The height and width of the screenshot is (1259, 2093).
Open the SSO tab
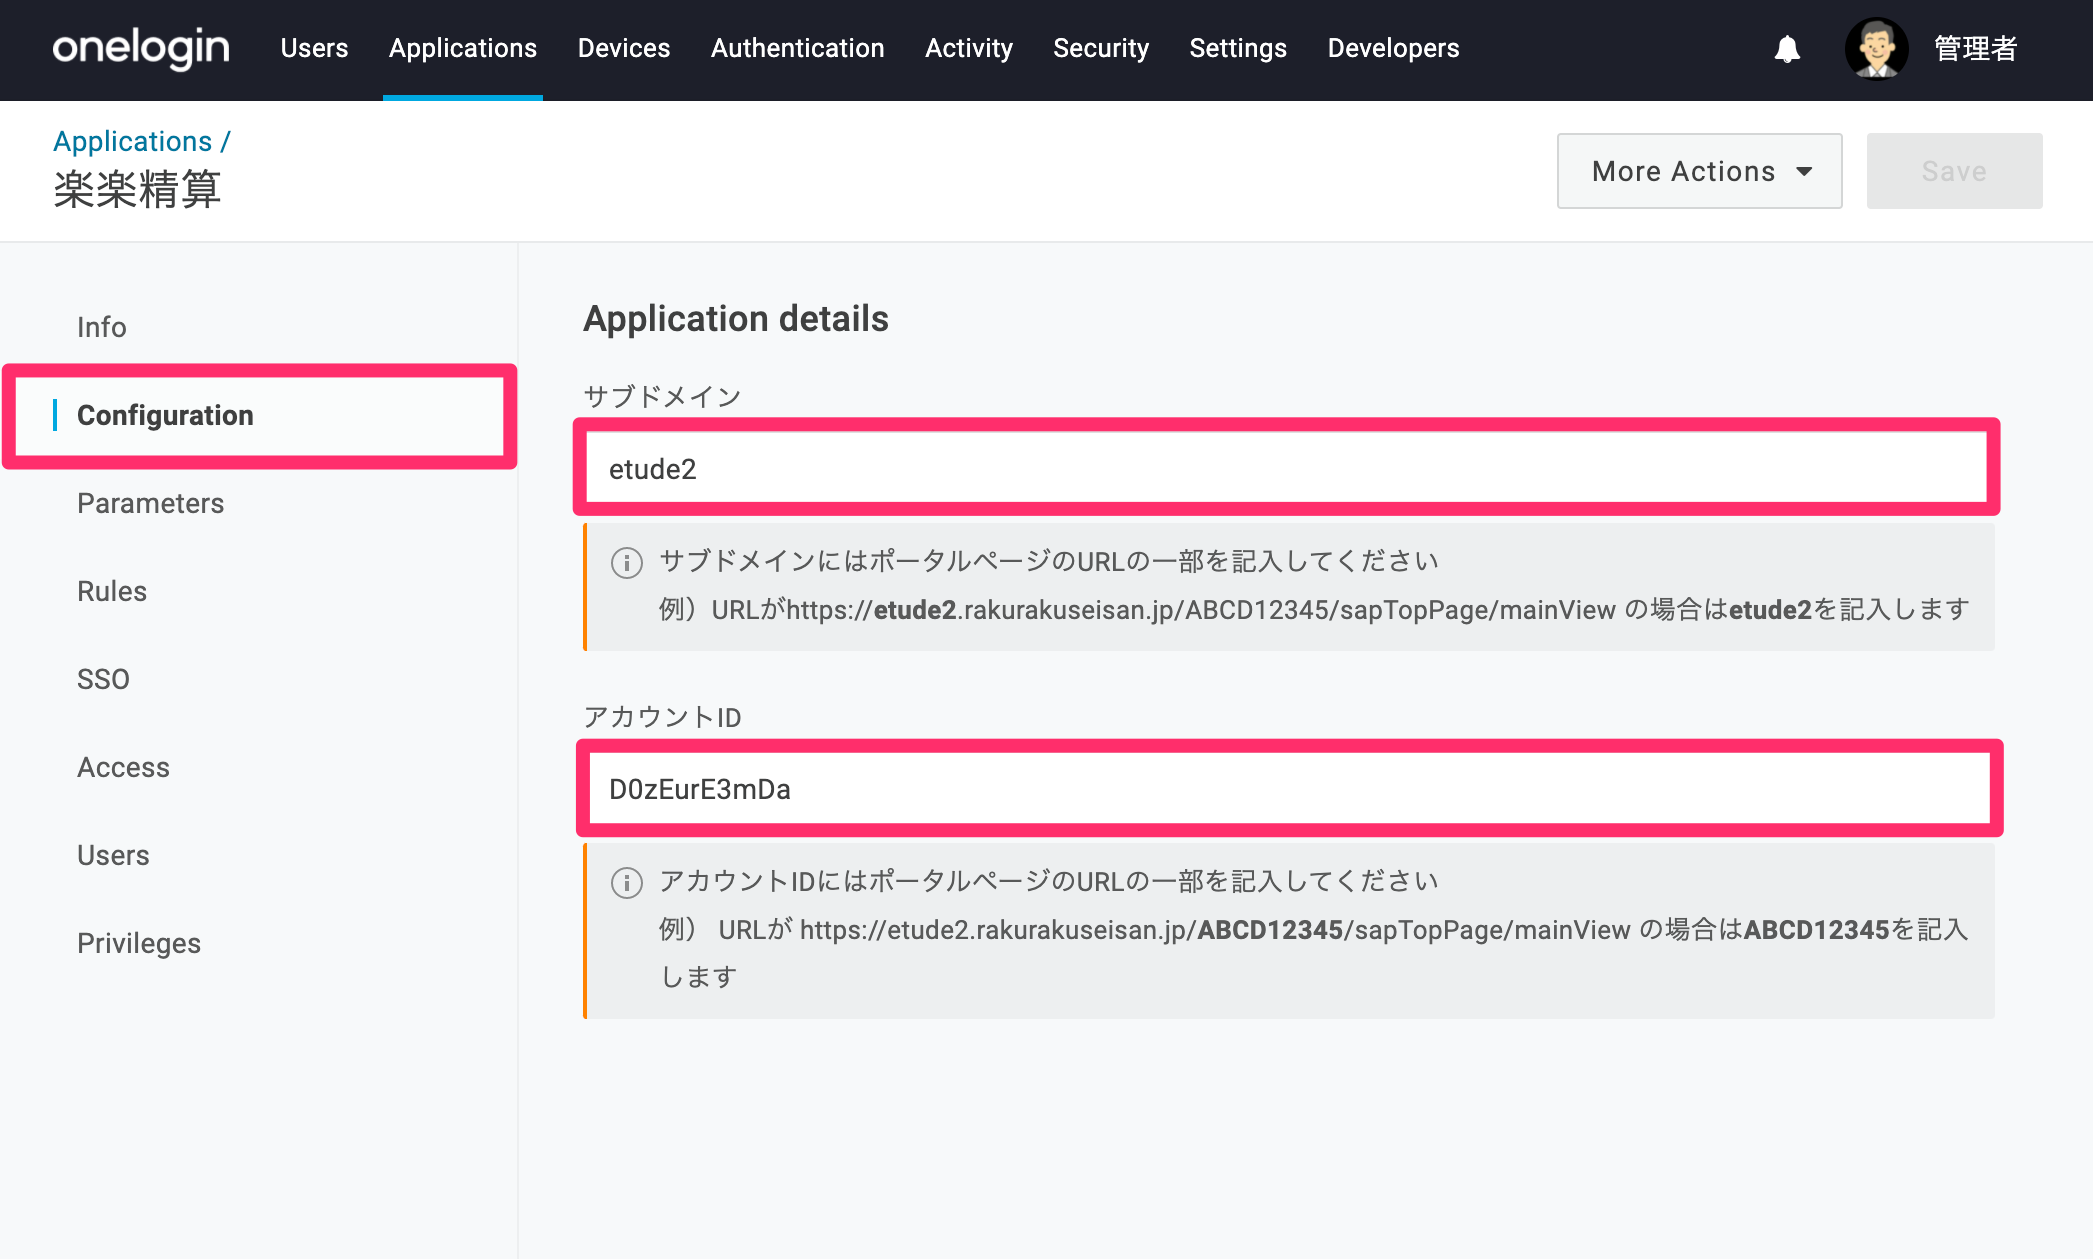point(103,679)
